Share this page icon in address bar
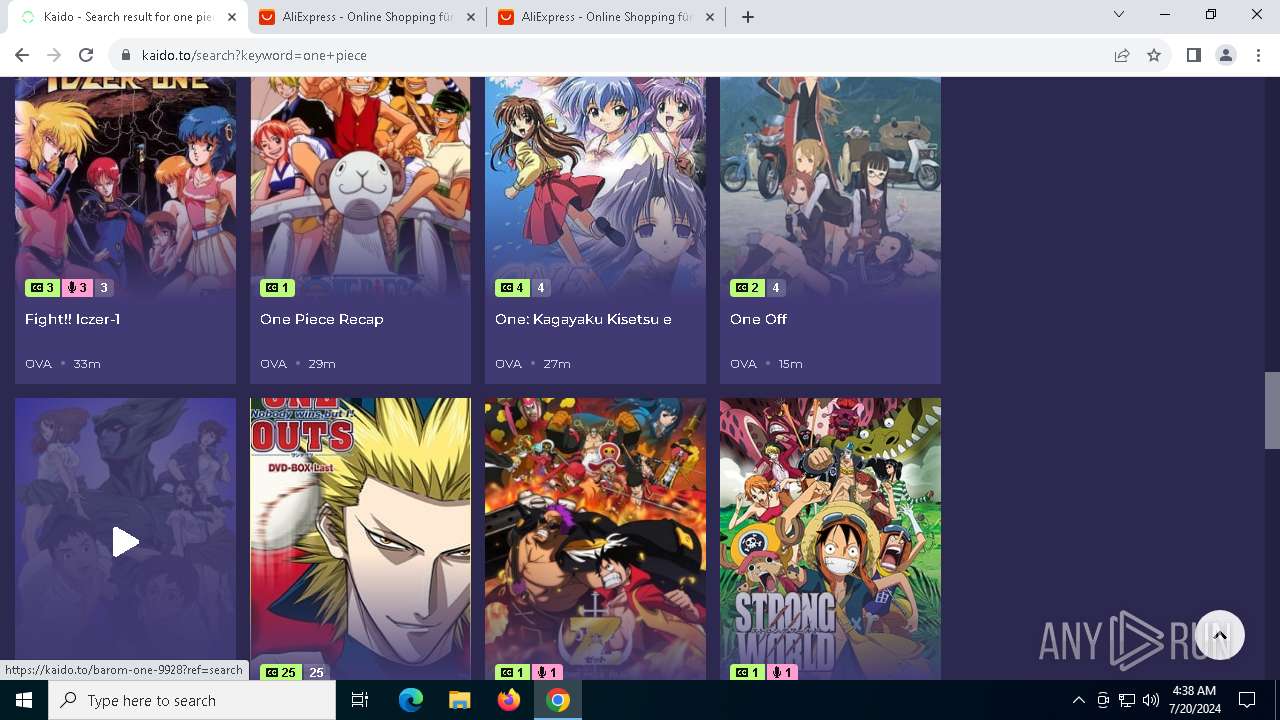 click(x=1122, y=55)
